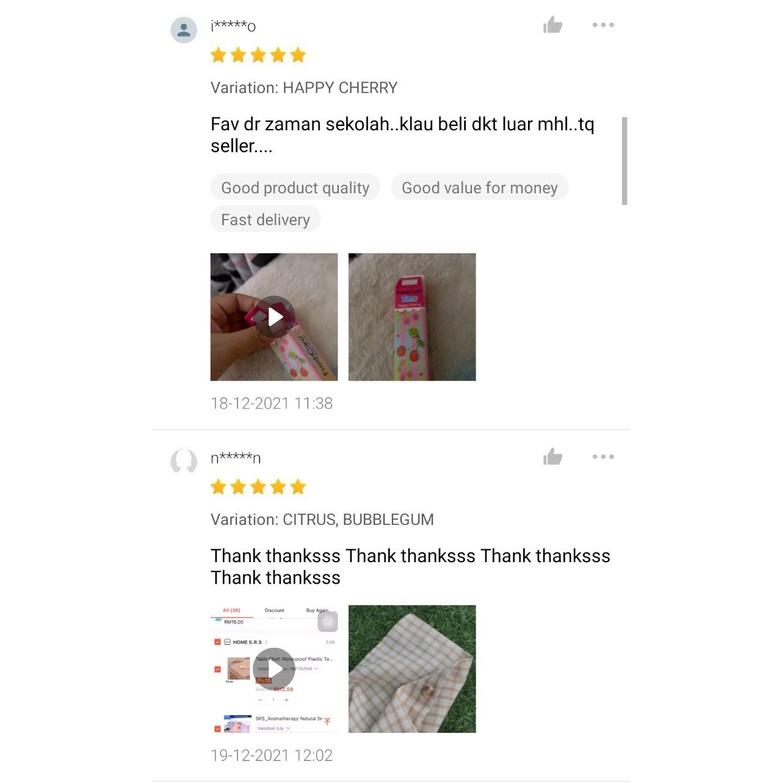
Task: Open more options for j*****o review
Action: pos(603,24)
